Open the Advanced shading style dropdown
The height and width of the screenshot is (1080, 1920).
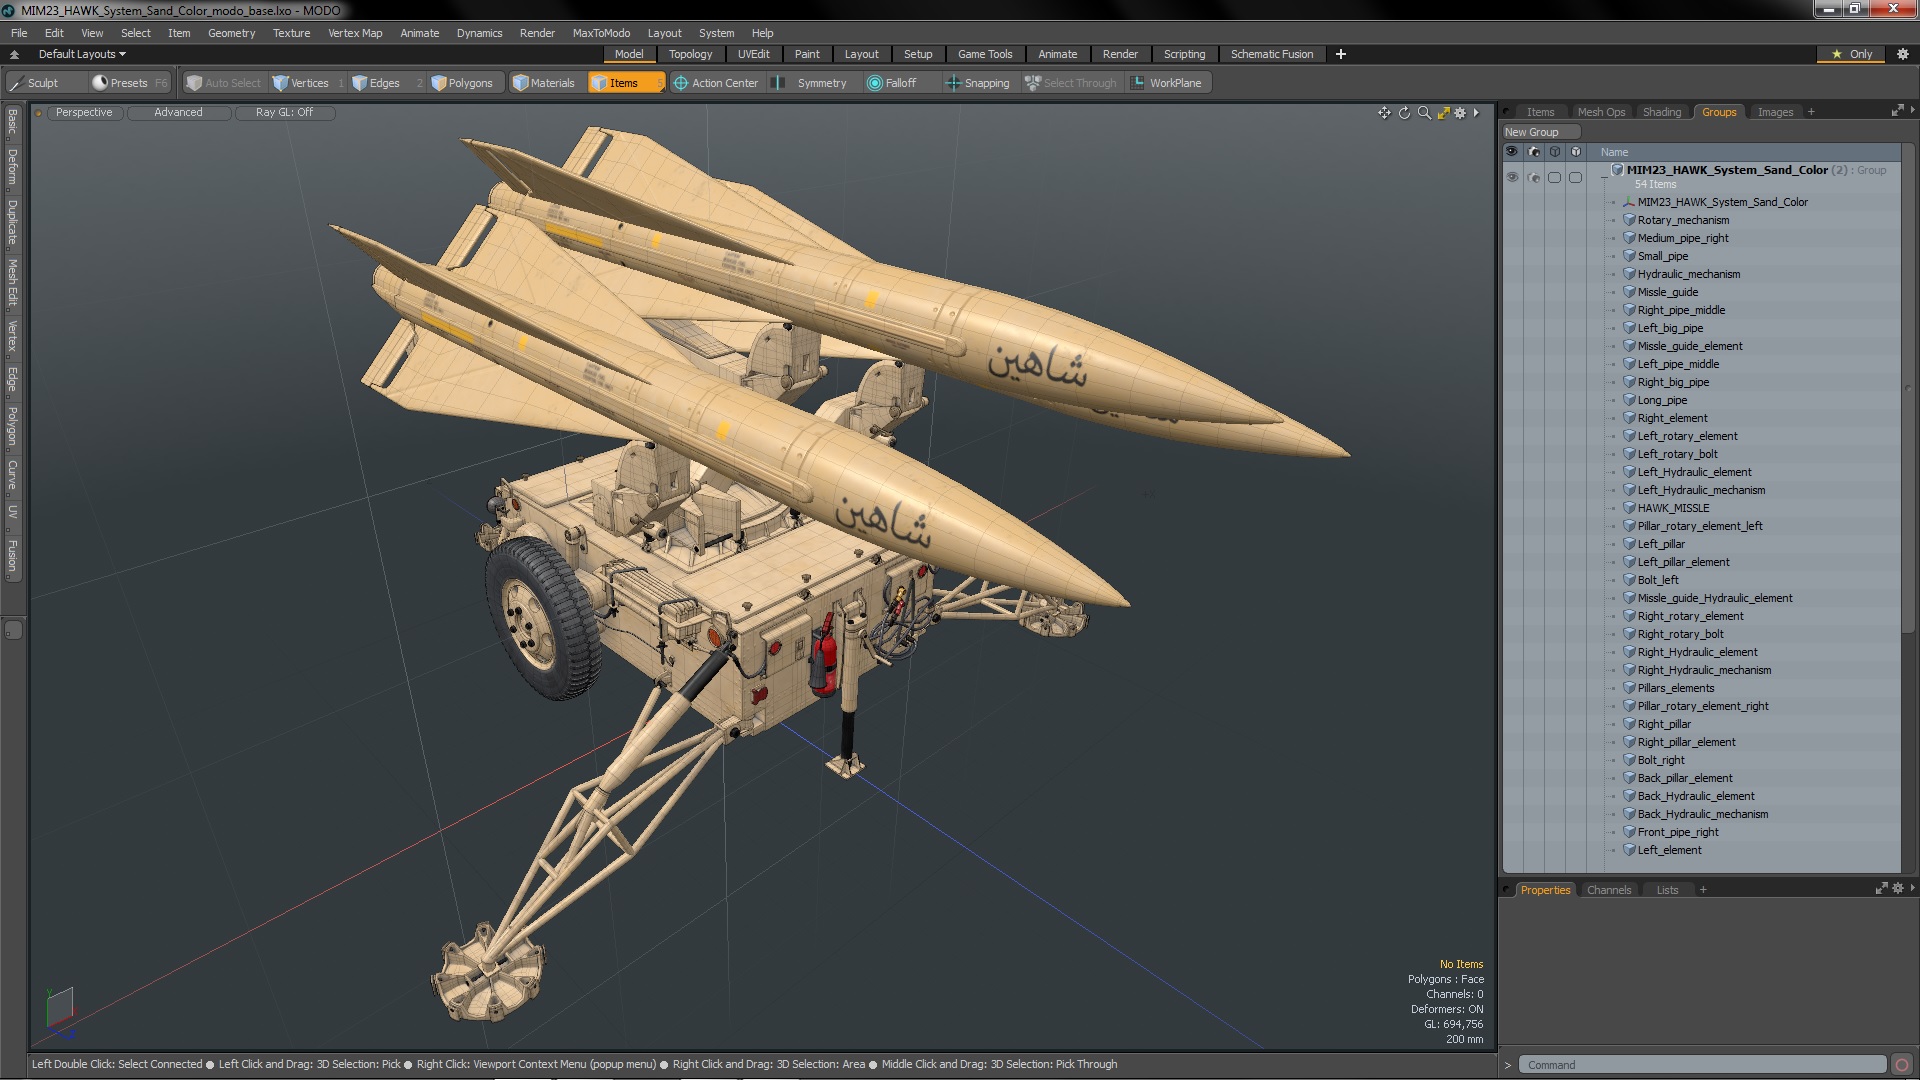[x=178, y=113]
